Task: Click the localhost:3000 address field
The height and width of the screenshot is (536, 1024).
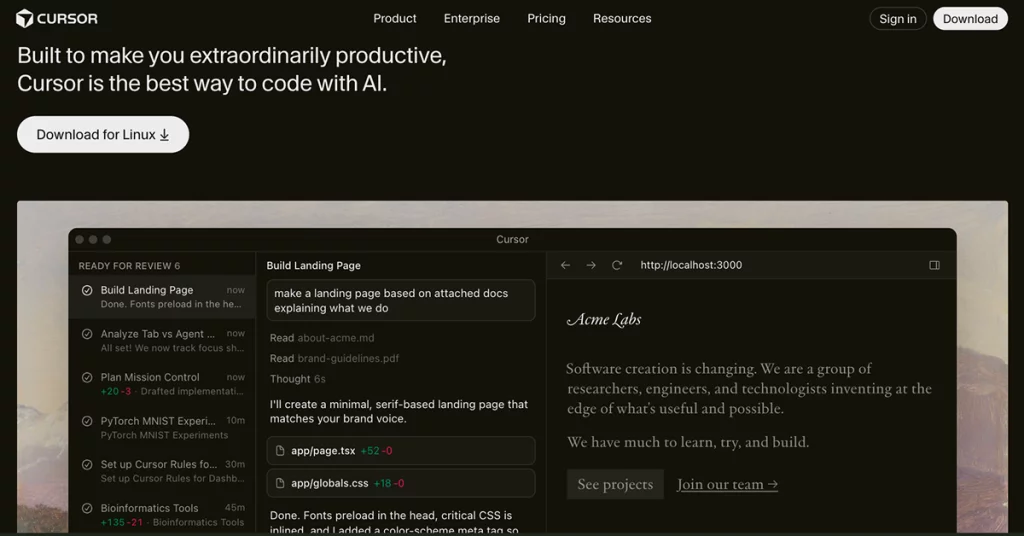Action: [691, 265]
